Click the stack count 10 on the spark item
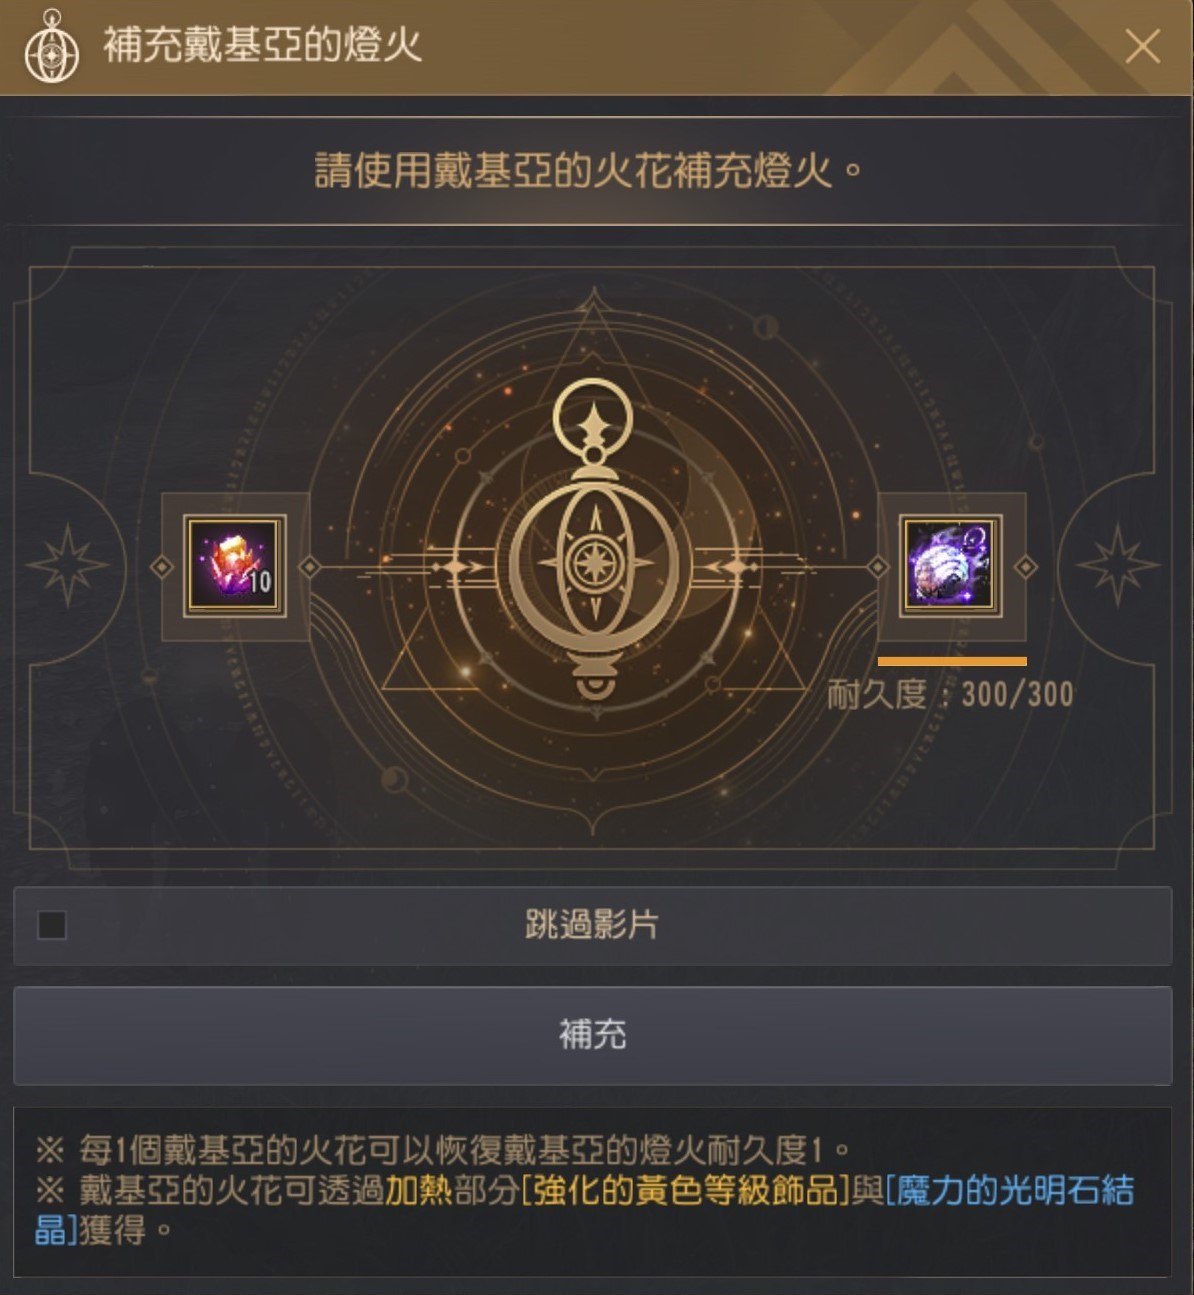This screenshot has height=1295, width=1194. click(x=259, y=582)
